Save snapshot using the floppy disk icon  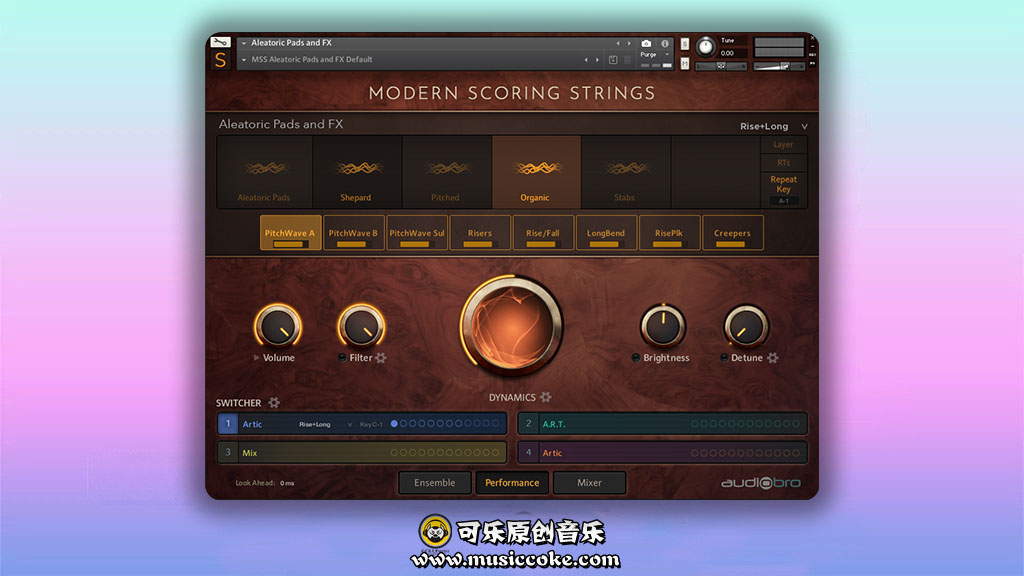pos(613,59)
